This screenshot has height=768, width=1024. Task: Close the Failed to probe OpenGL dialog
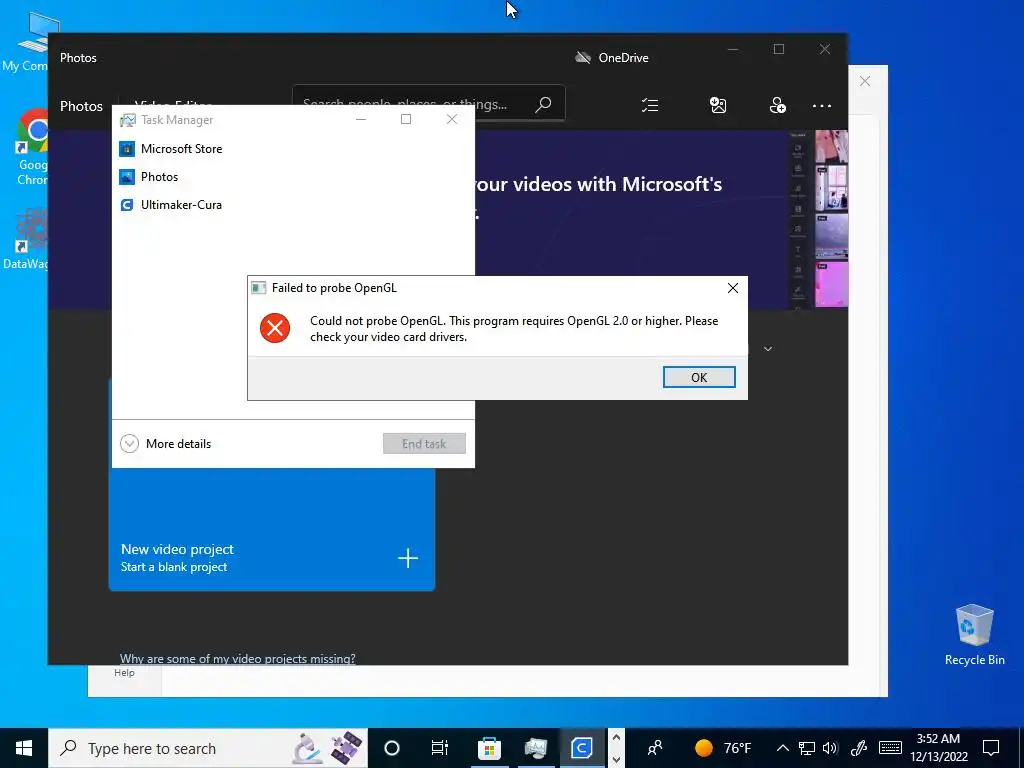733,288
